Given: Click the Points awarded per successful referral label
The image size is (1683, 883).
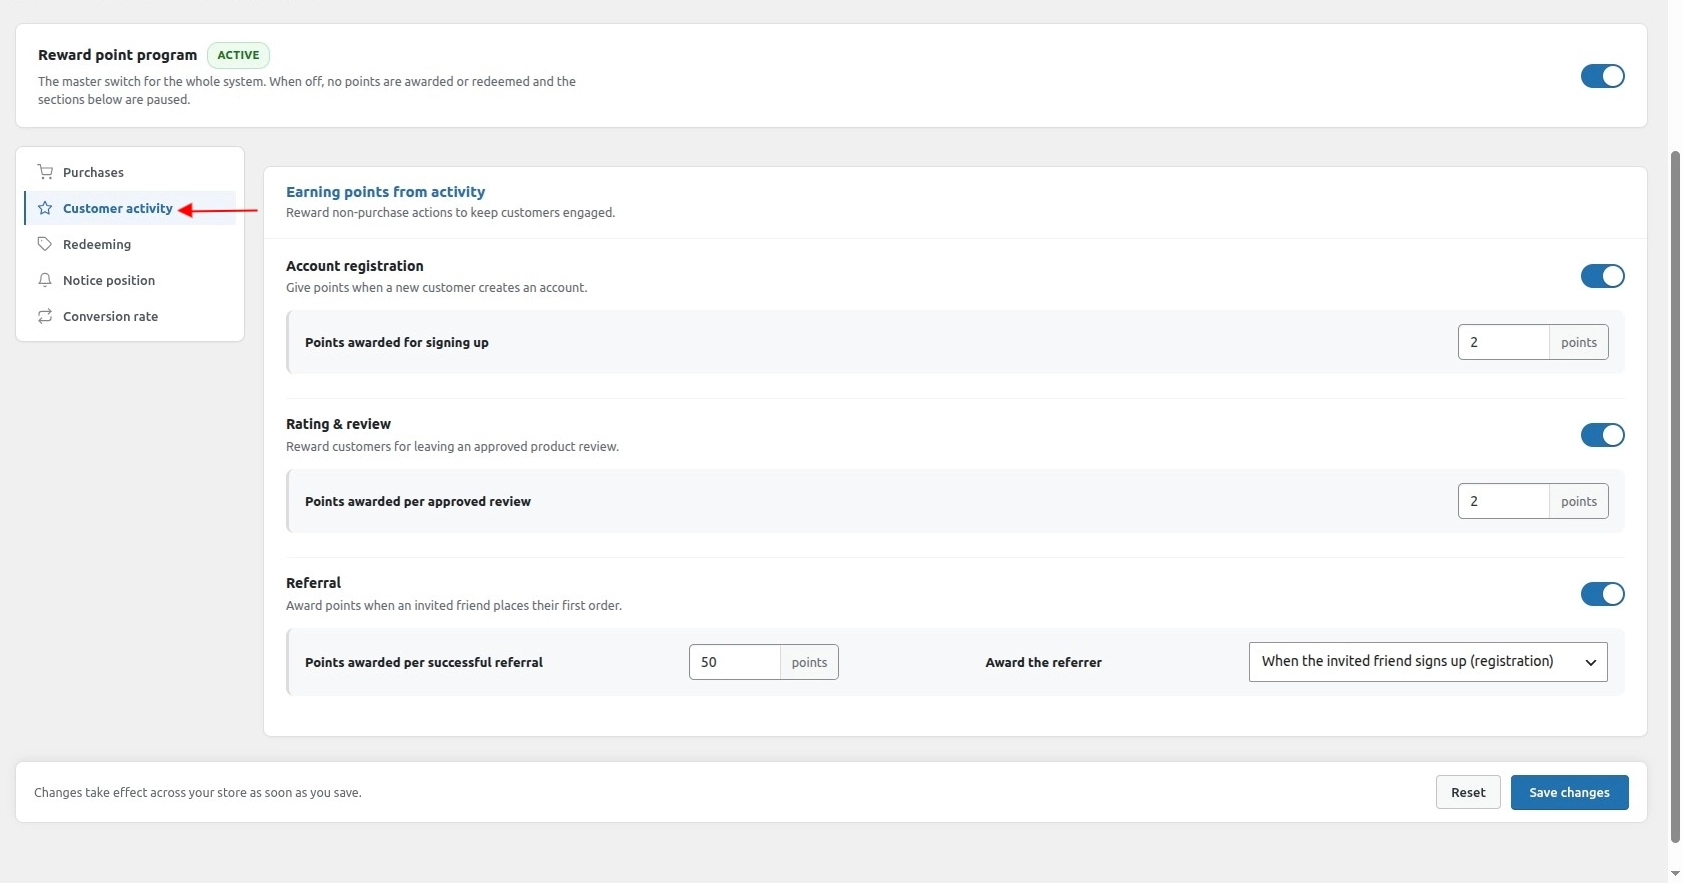Looking at the screenshot, I should pos(424,662).
